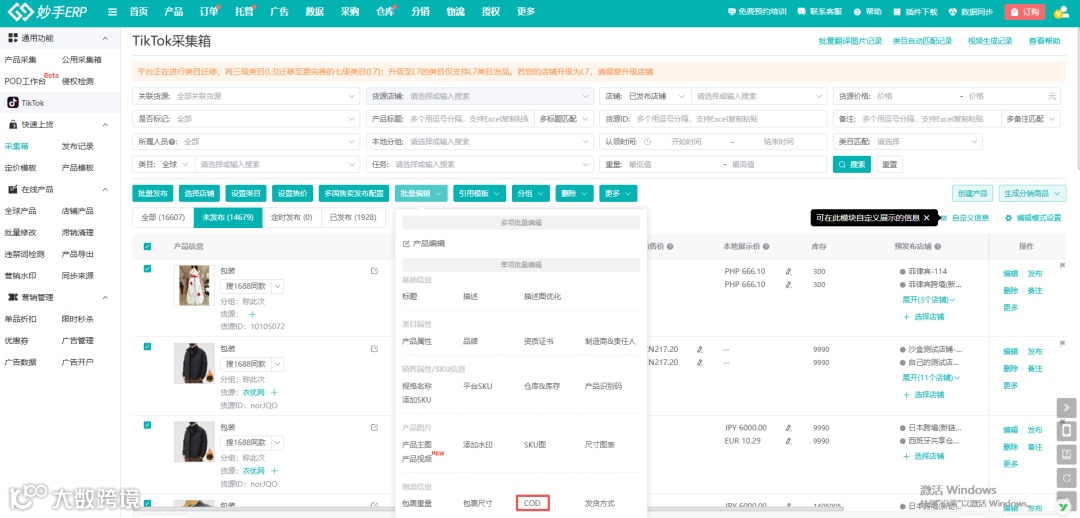Click the refresh icon in floating toolbar

(1066, 478)
